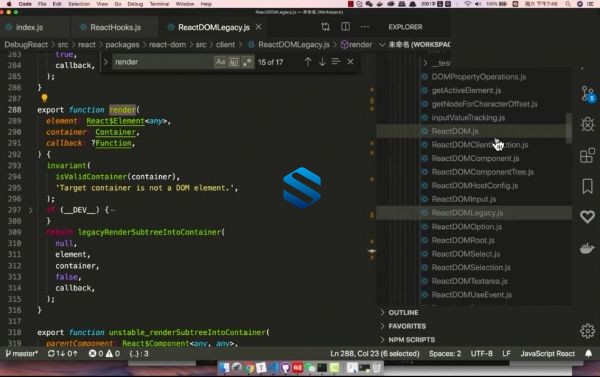Viewport: 600px width, 377px height.
Task: Collapse the workspace root section header
Action: click(x=414, y=44)
